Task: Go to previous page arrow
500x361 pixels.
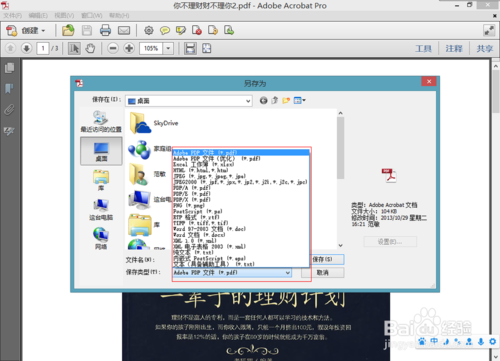Action: coord(10,49)
